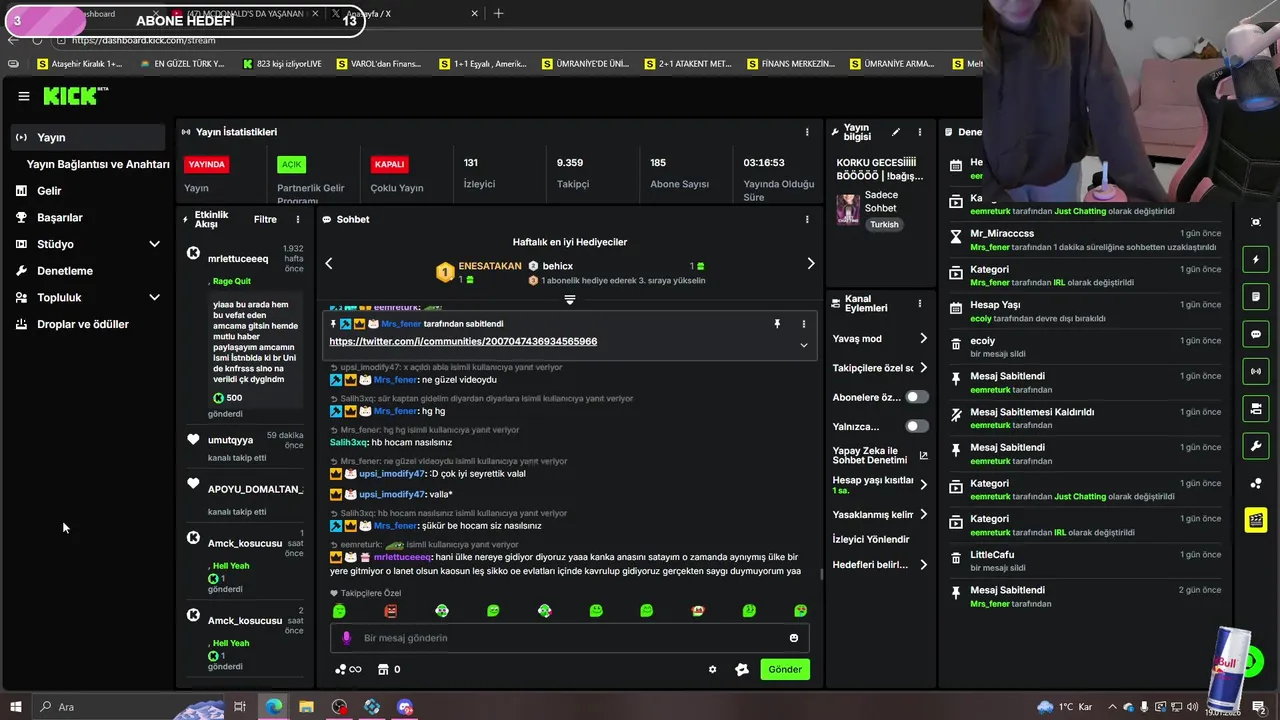
Task: Click the stream category thumbnail image
Action: click(x=848, y=210)
